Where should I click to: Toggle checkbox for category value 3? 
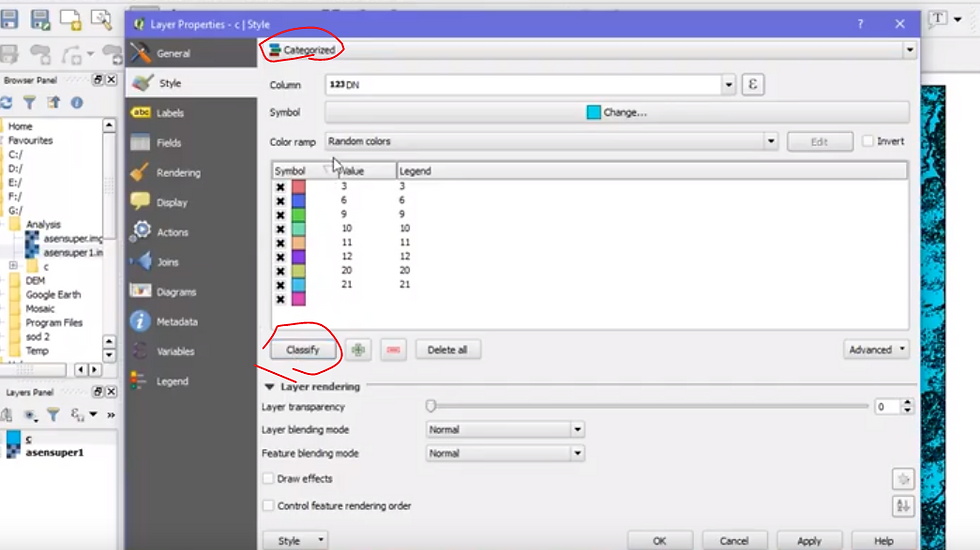[280, 187]
